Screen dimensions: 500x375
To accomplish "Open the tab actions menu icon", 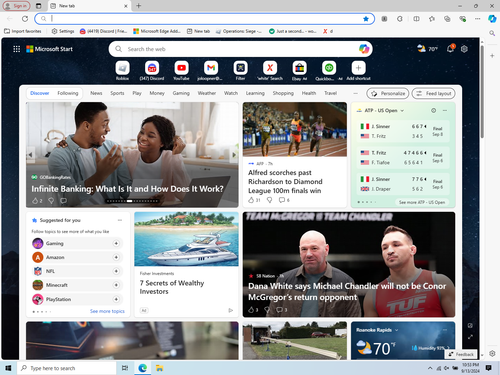I will (39, 6).
